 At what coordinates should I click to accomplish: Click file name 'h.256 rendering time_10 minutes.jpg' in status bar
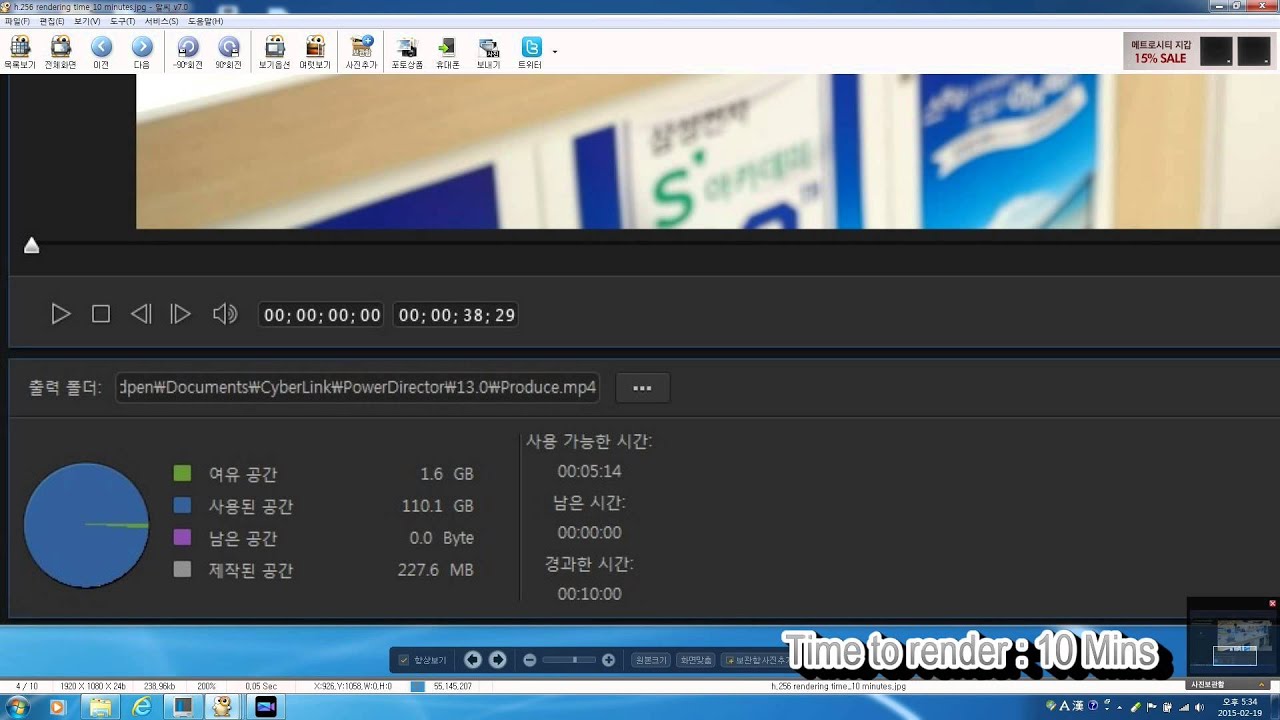coord(838,687)
